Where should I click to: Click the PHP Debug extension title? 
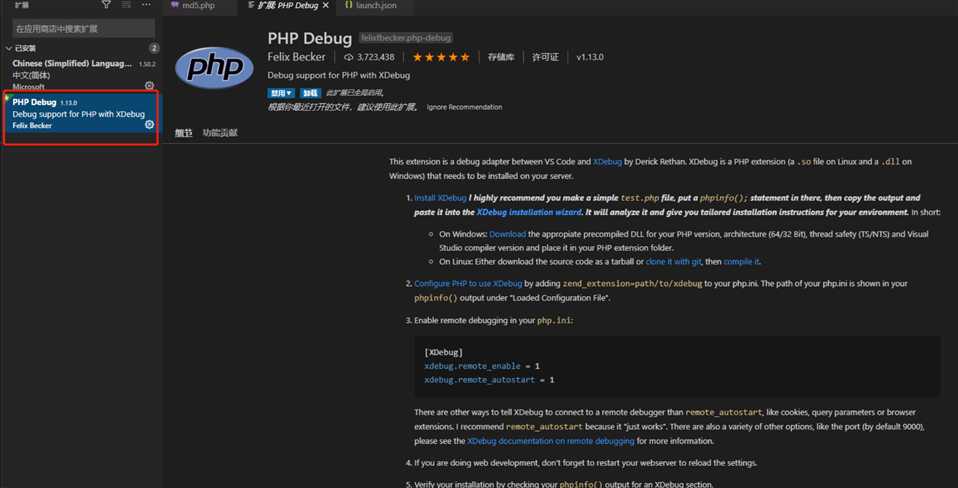pyautogui.click(x=310, y=38)
